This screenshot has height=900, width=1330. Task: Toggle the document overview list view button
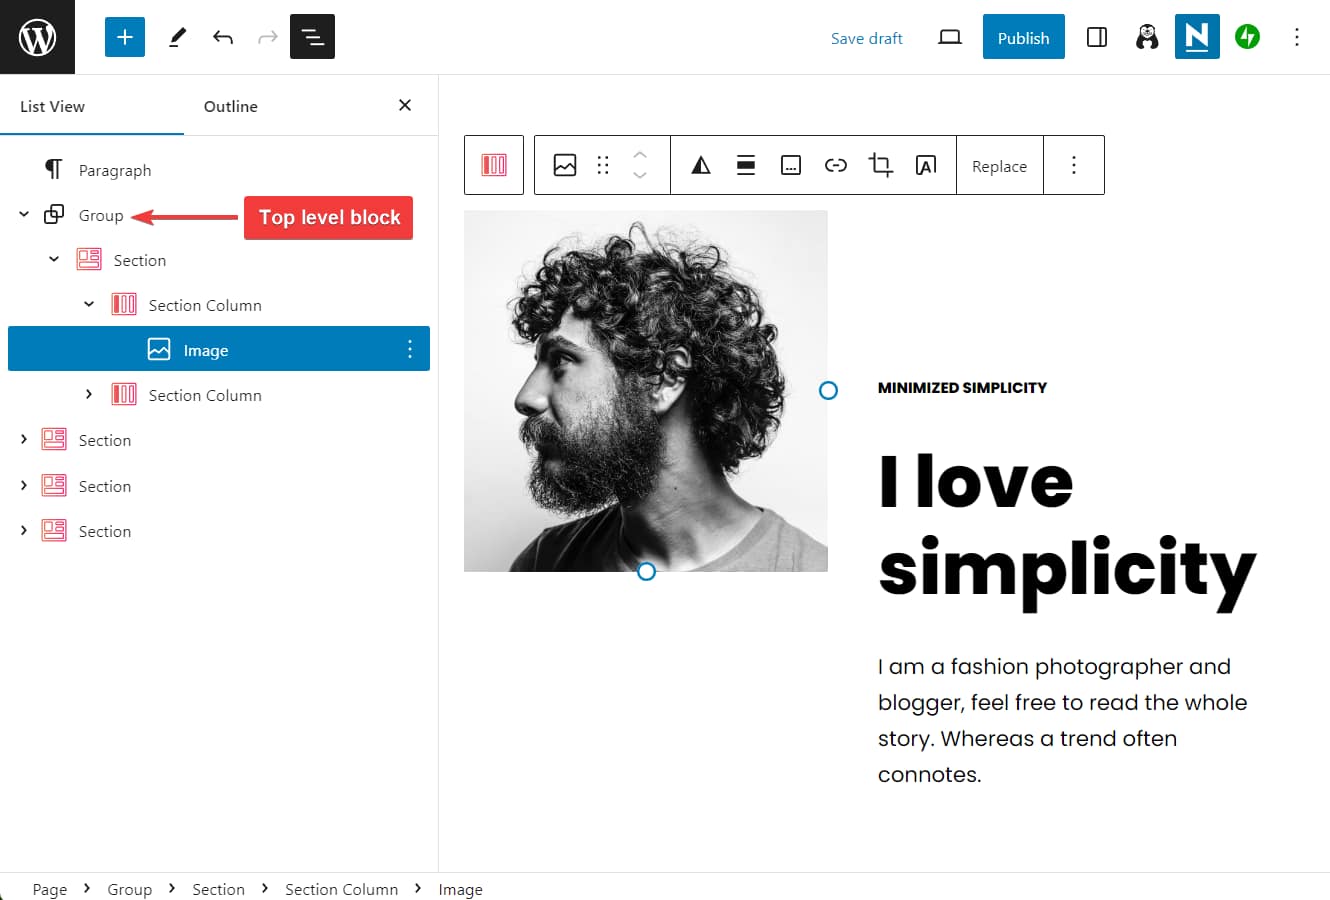[312, 37]
